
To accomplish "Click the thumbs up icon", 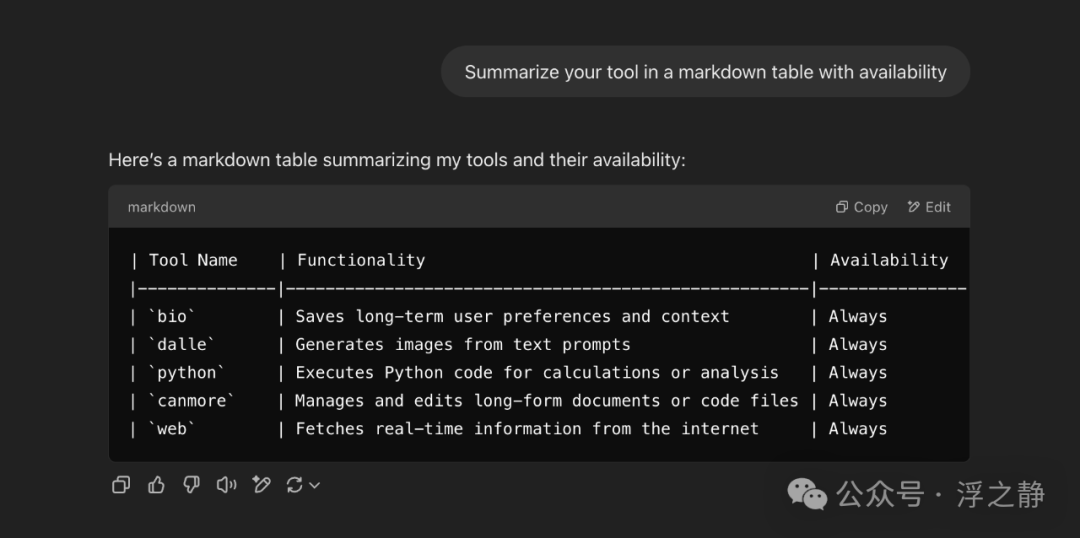I will (156, 485).
